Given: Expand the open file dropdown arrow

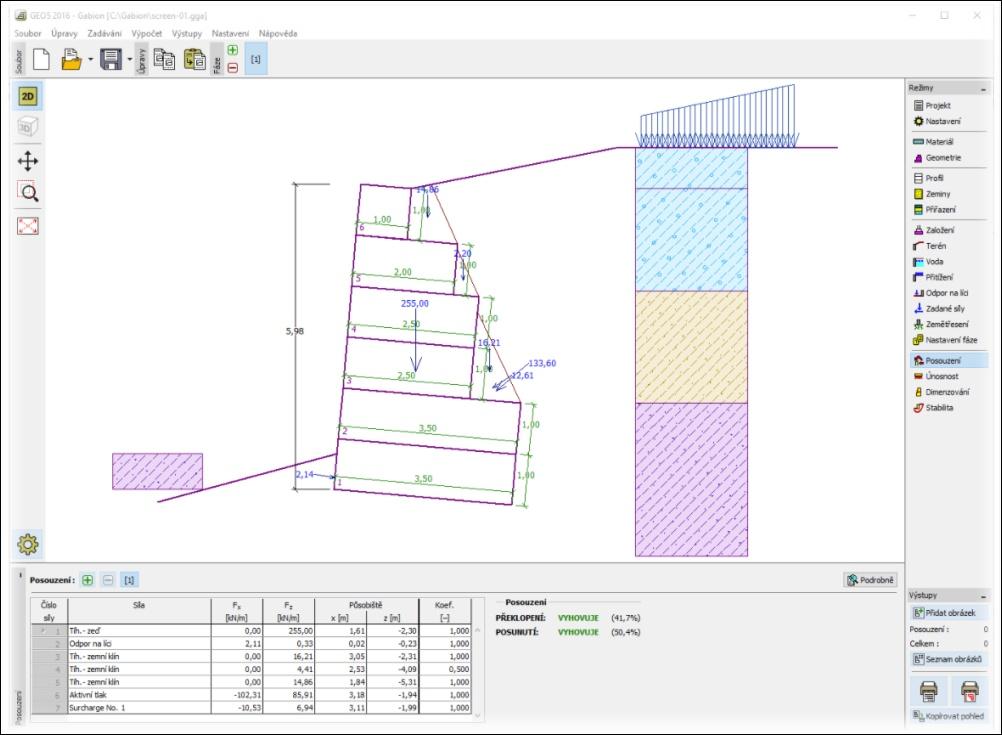Looking at the screenshot, I should 90,60.
